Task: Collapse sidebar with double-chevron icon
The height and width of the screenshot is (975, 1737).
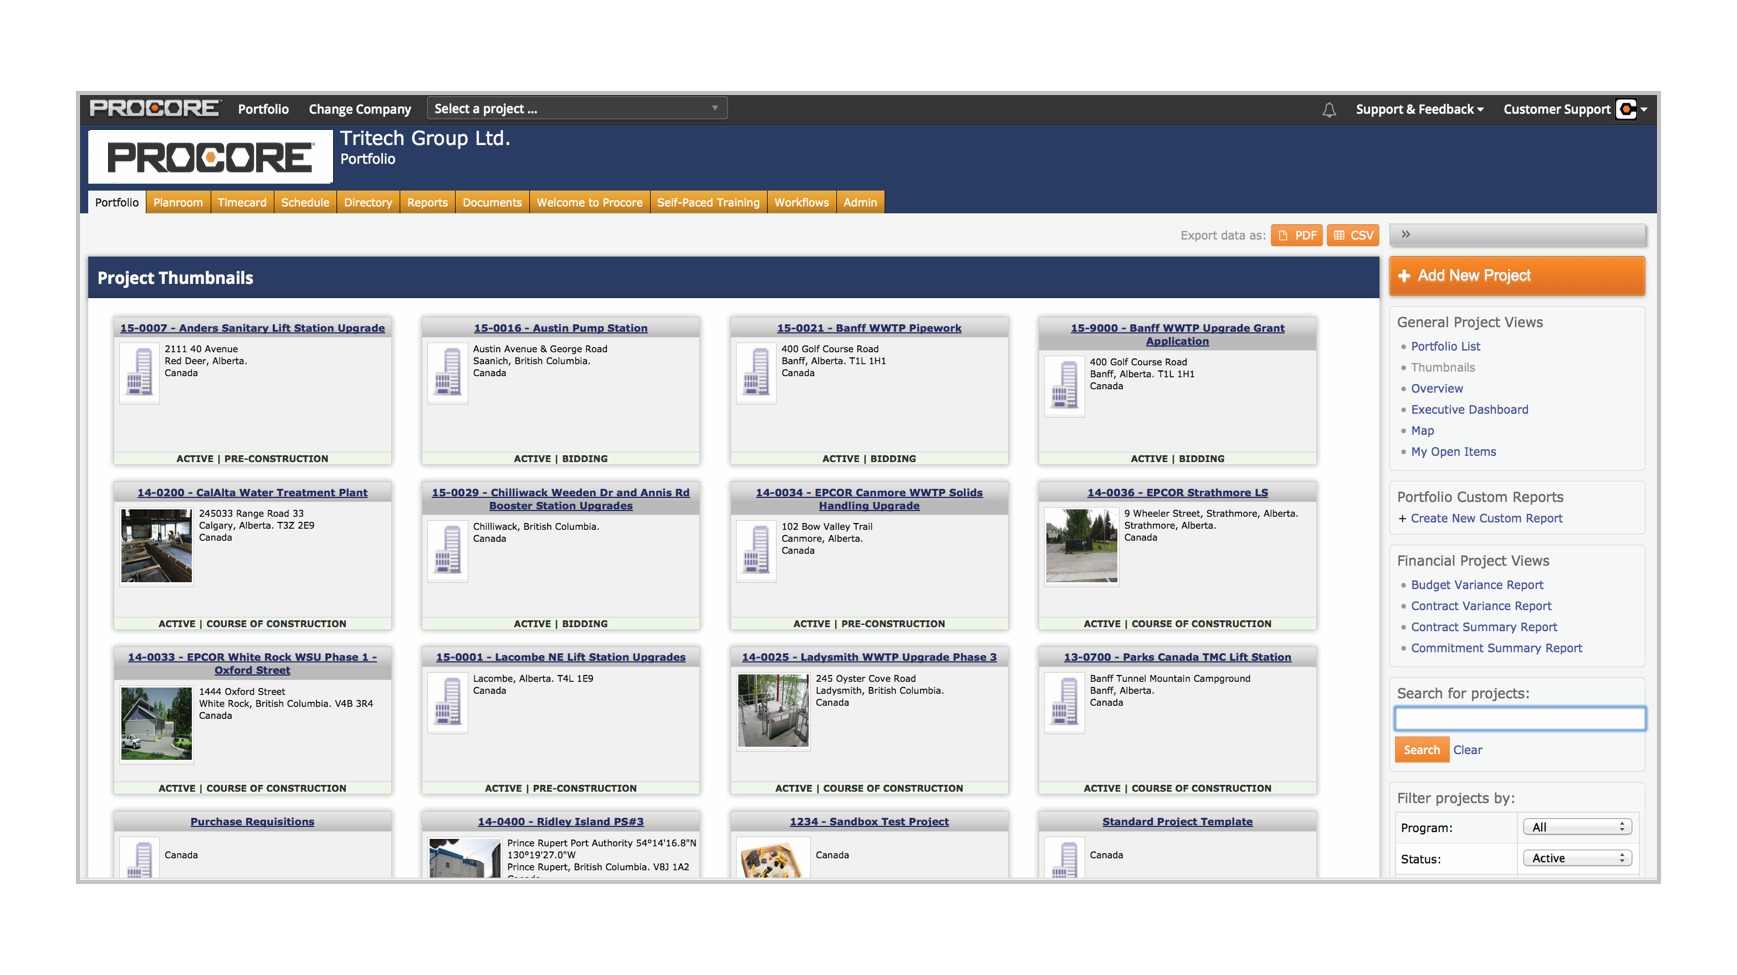Action: click(x=1406, y=234)
